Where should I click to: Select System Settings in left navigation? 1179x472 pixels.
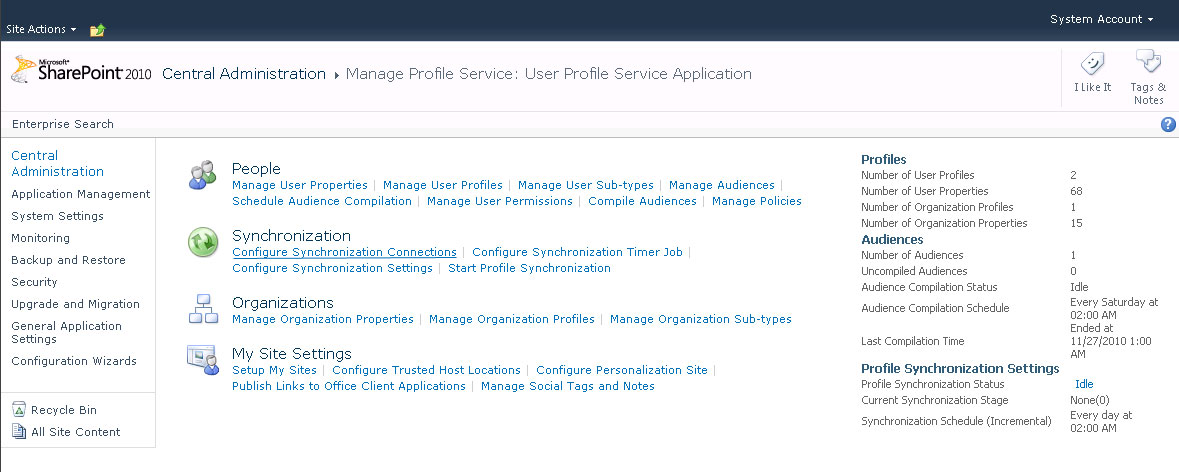[x=57, y=216]
